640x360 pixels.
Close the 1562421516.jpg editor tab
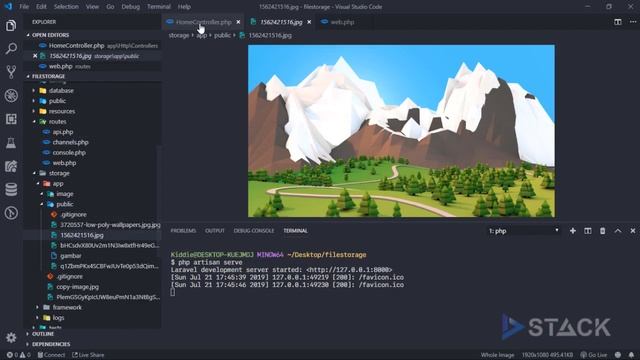pos(309,22)
